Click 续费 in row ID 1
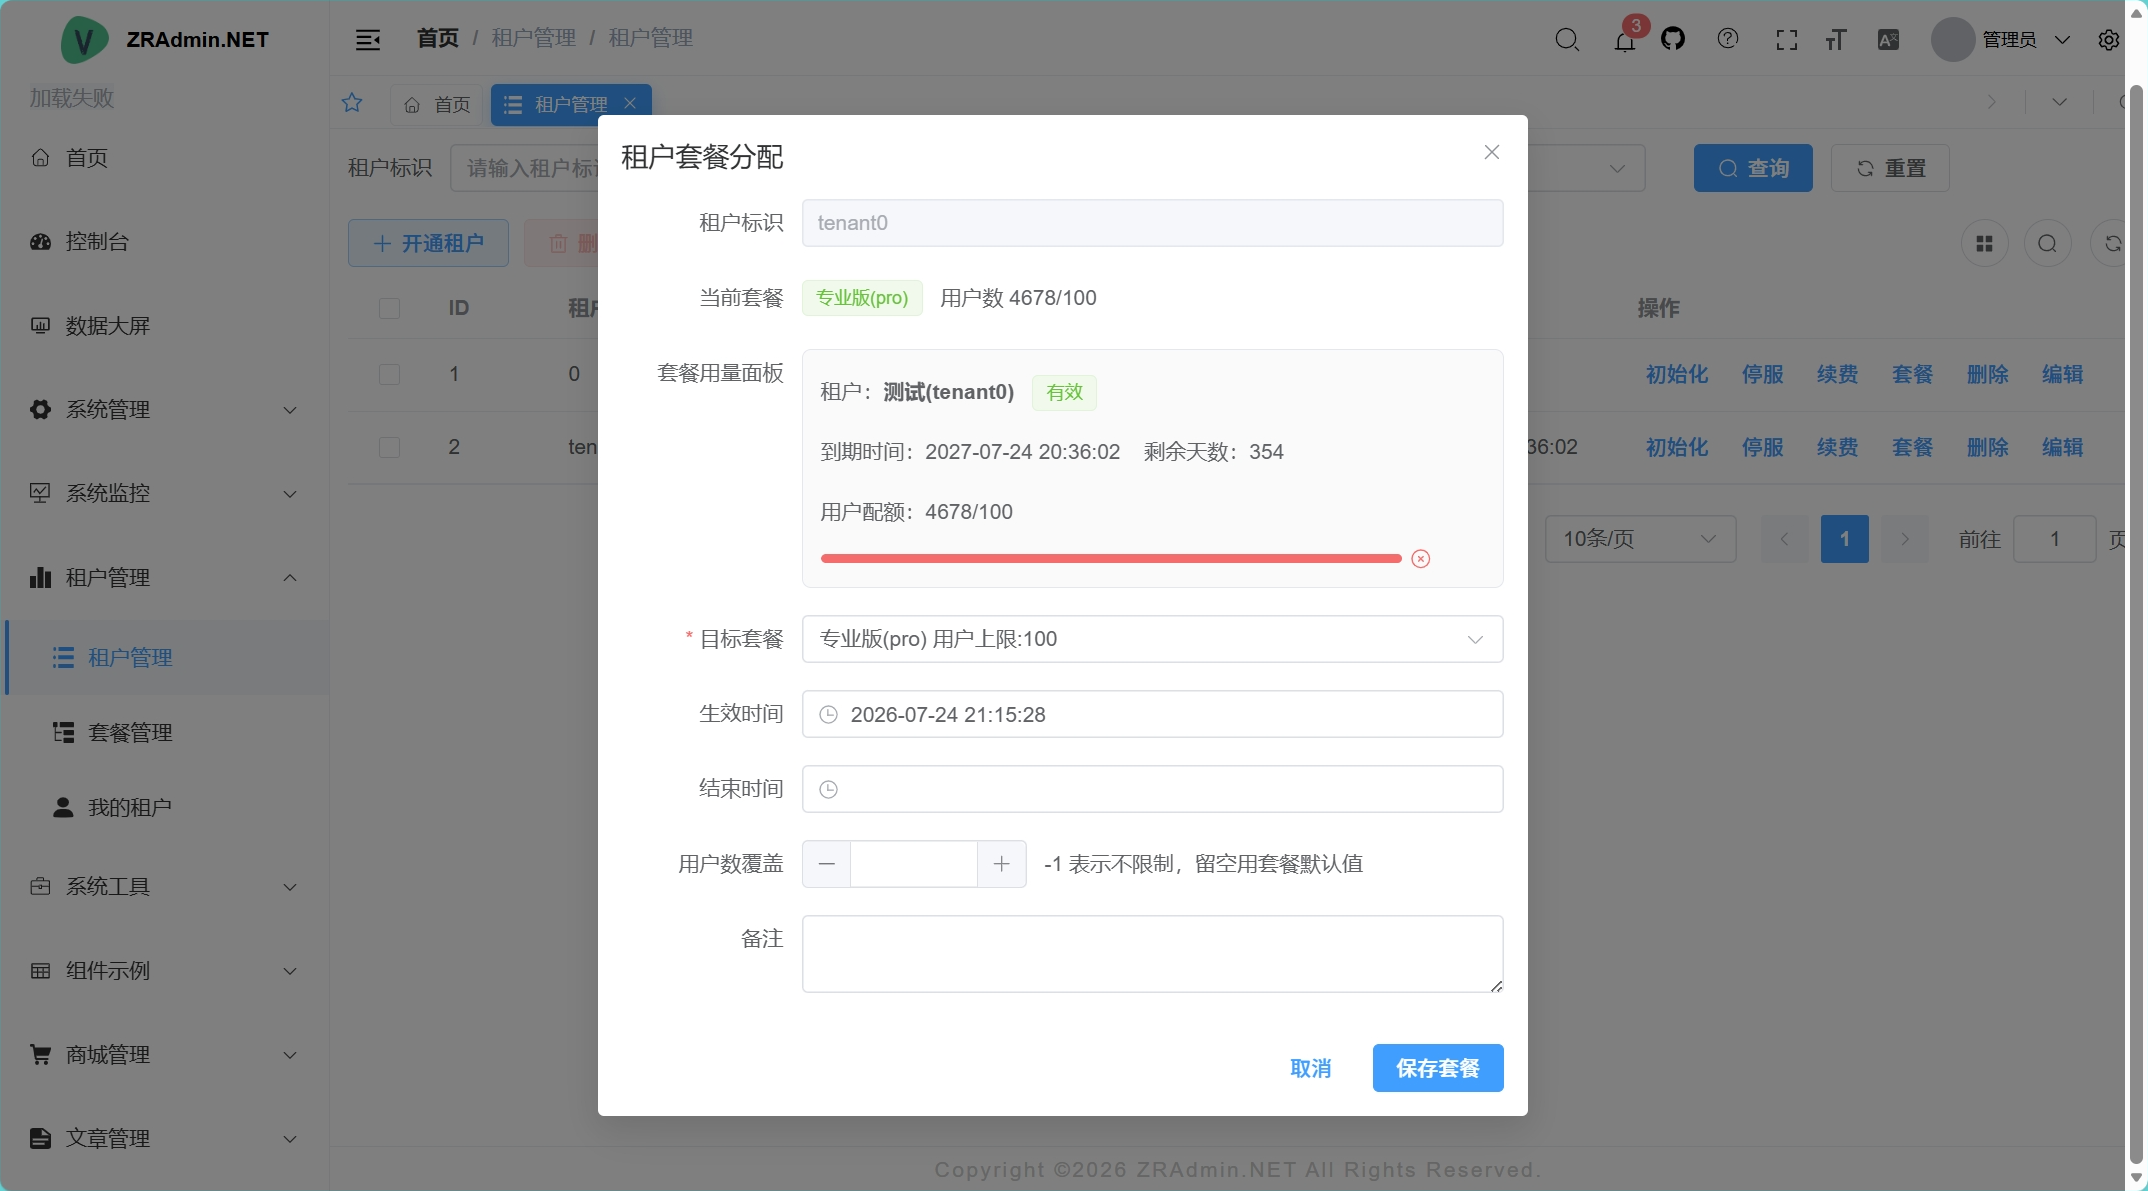The width and height of the screenshot is (2148, 1191). [x=1837, y=375]
